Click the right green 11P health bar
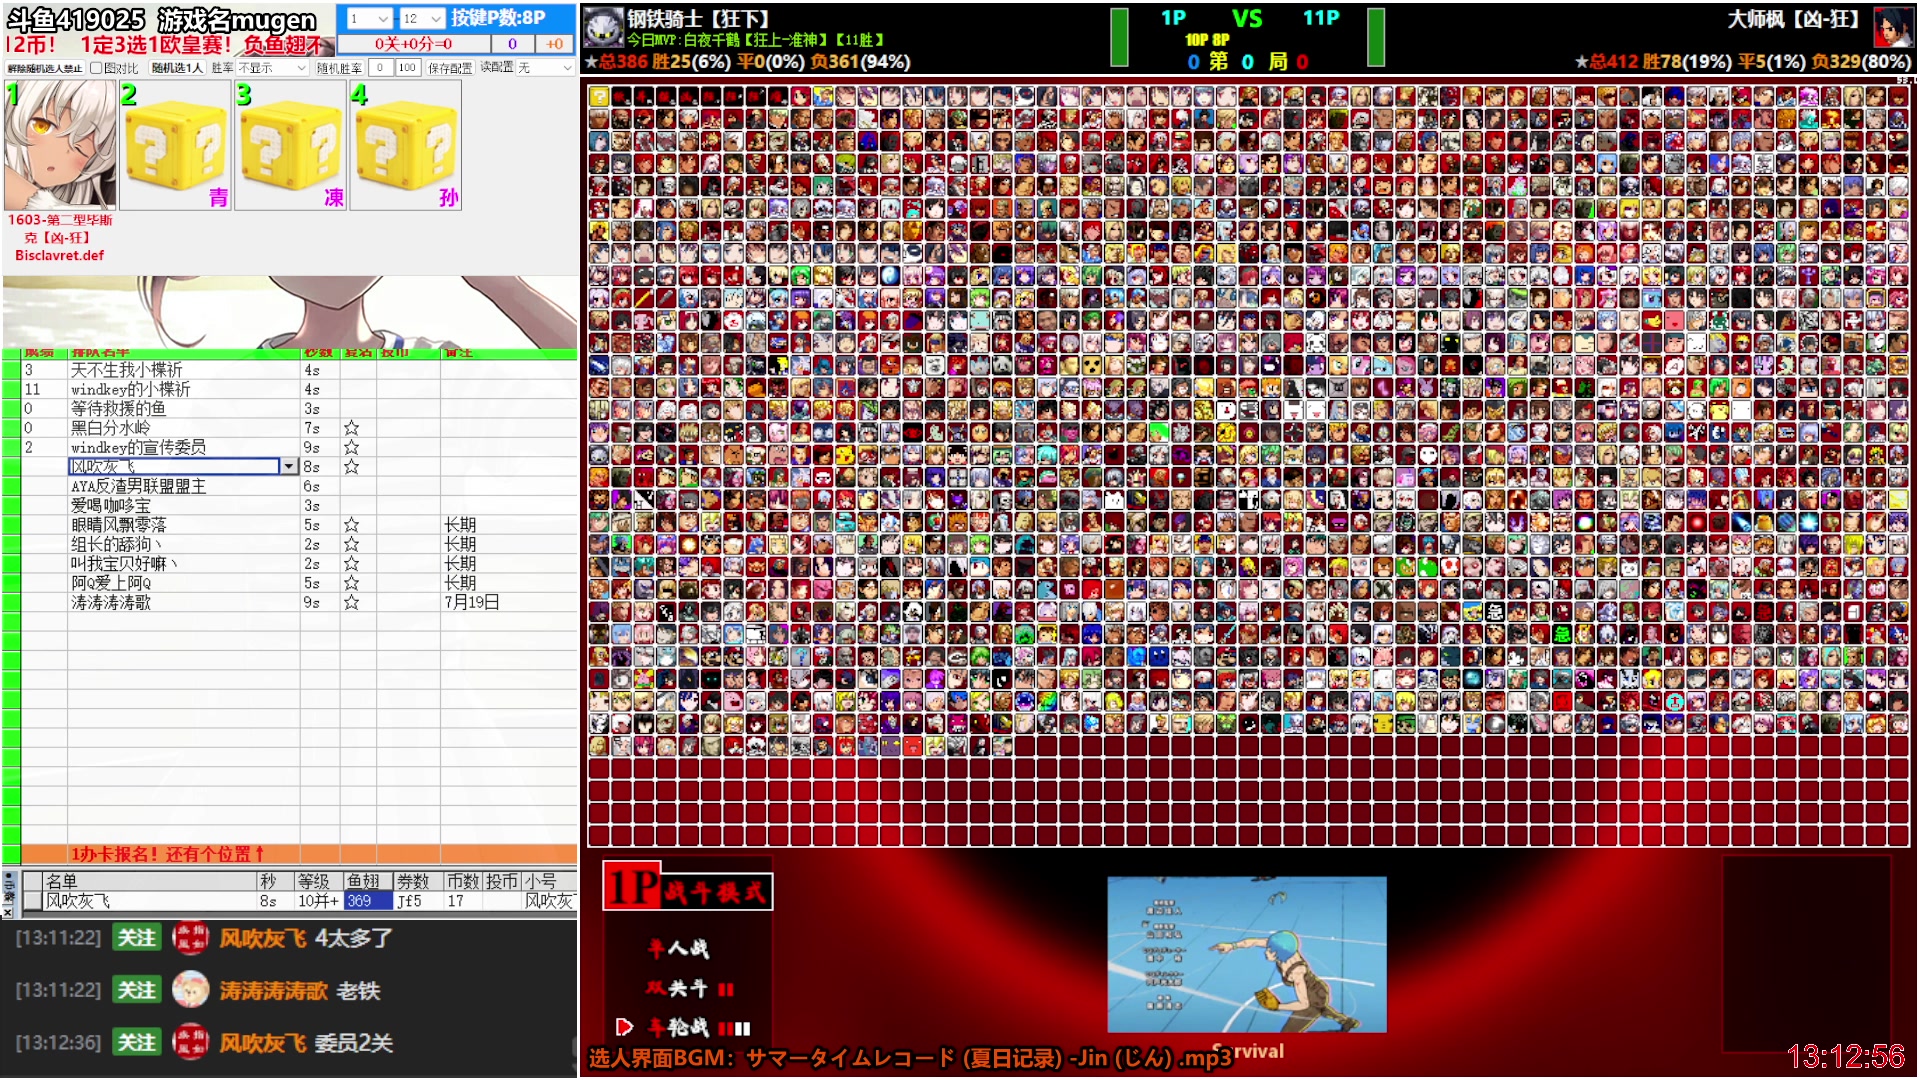Screen dimensions: 1920x1080 1376,37
